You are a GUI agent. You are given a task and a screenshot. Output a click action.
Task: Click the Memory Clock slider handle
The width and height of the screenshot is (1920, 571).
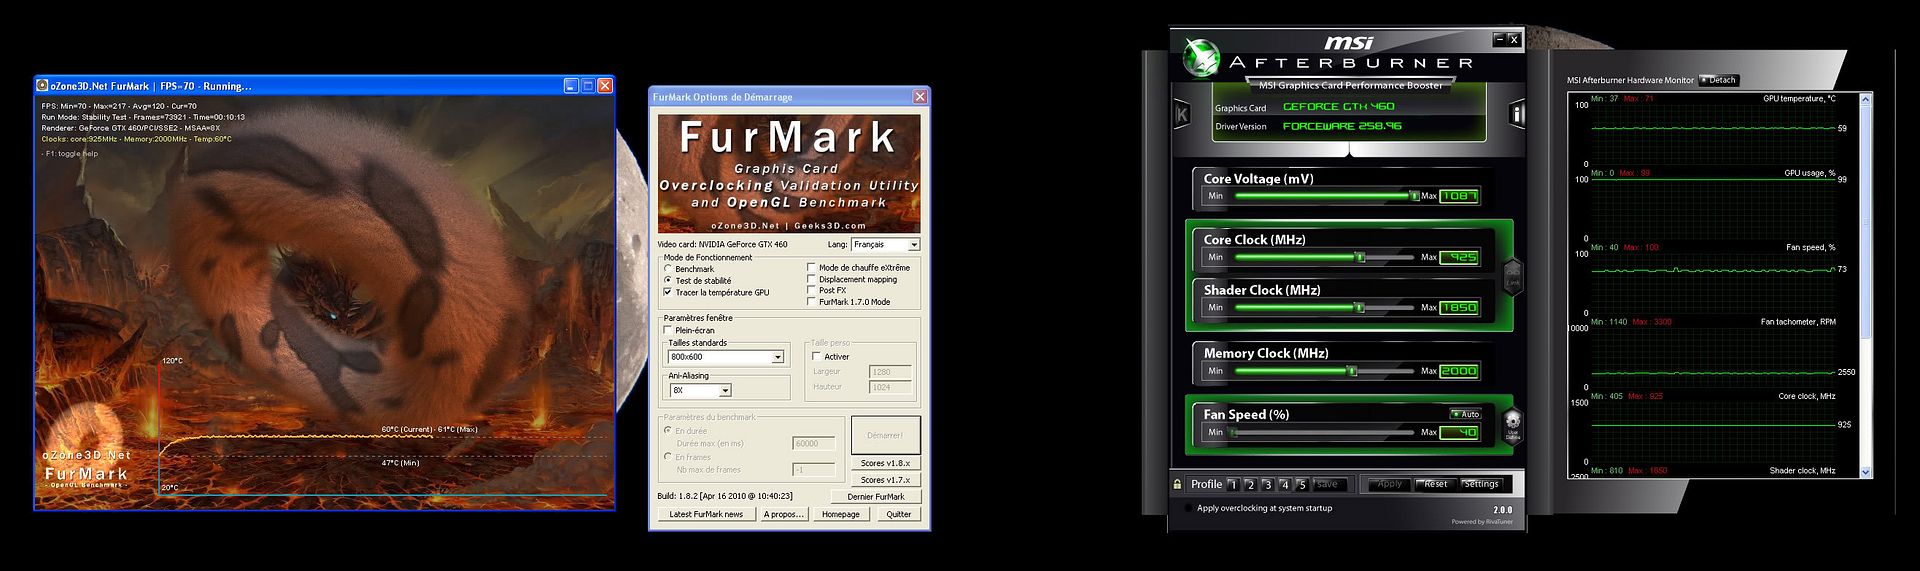(1352, 371)
